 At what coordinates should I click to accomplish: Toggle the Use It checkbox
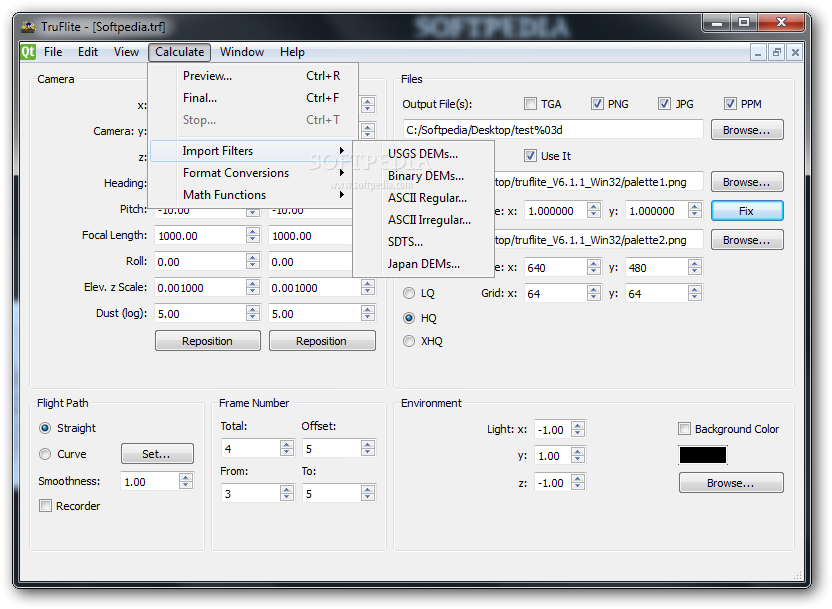530,155
